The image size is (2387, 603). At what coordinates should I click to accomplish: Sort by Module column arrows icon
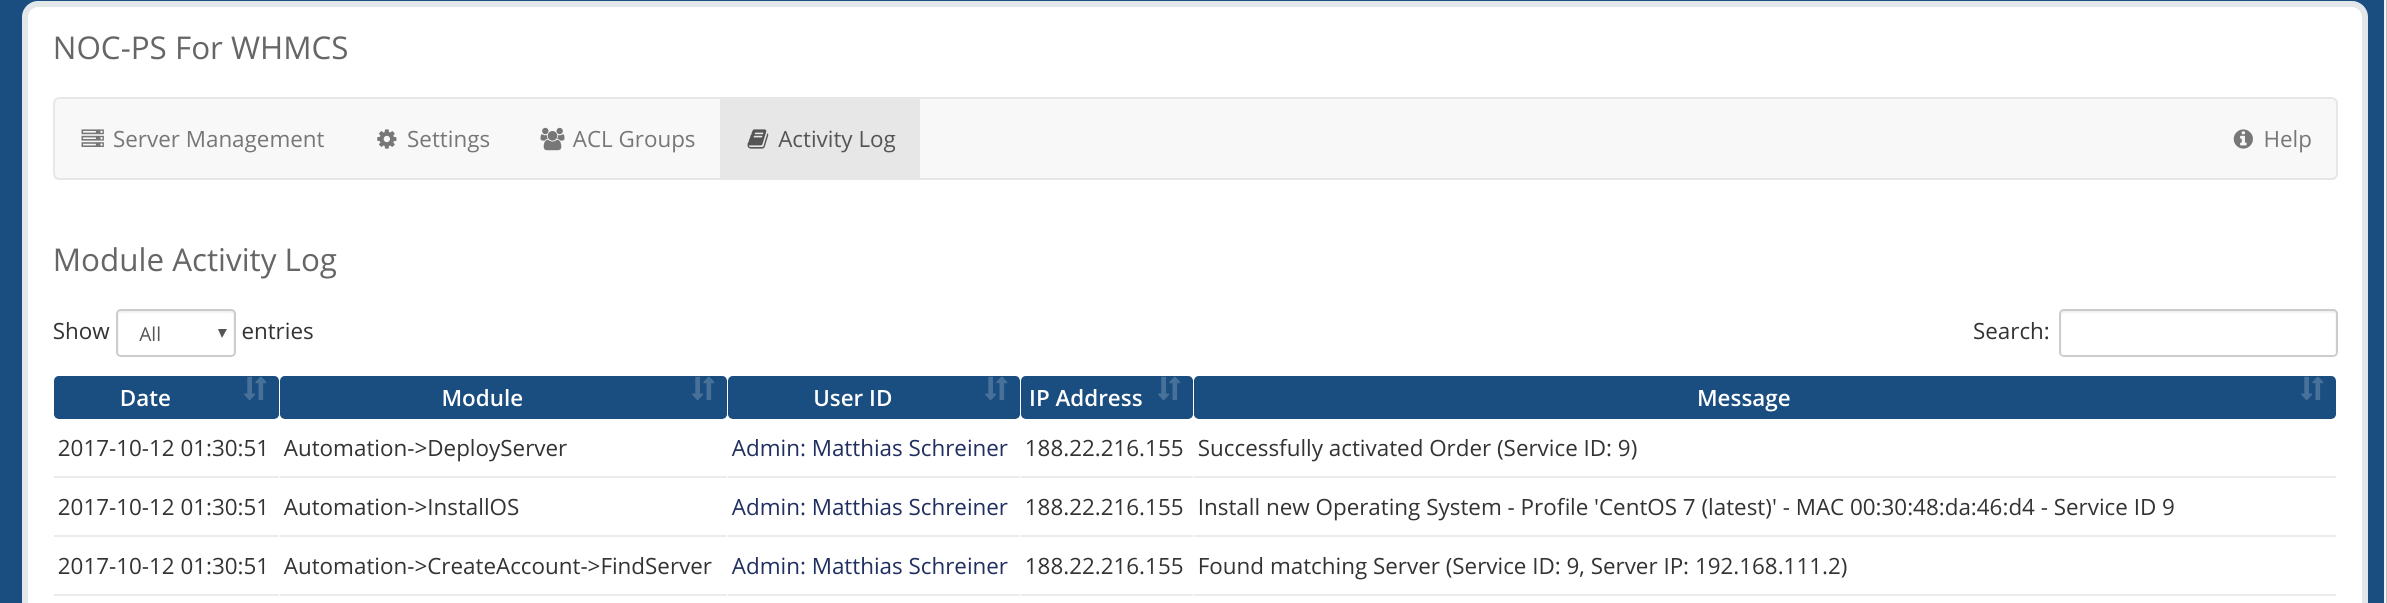click(x=703, y=389)
